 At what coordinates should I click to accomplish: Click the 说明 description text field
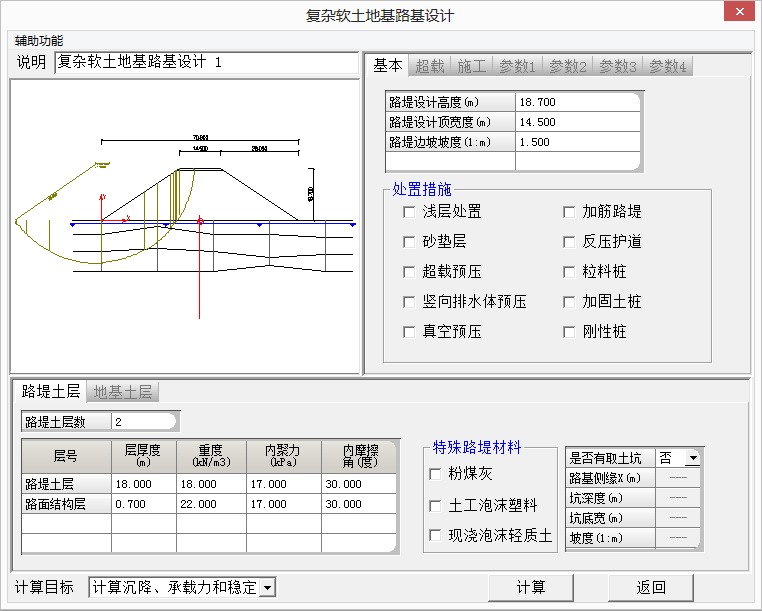point(206,62)
